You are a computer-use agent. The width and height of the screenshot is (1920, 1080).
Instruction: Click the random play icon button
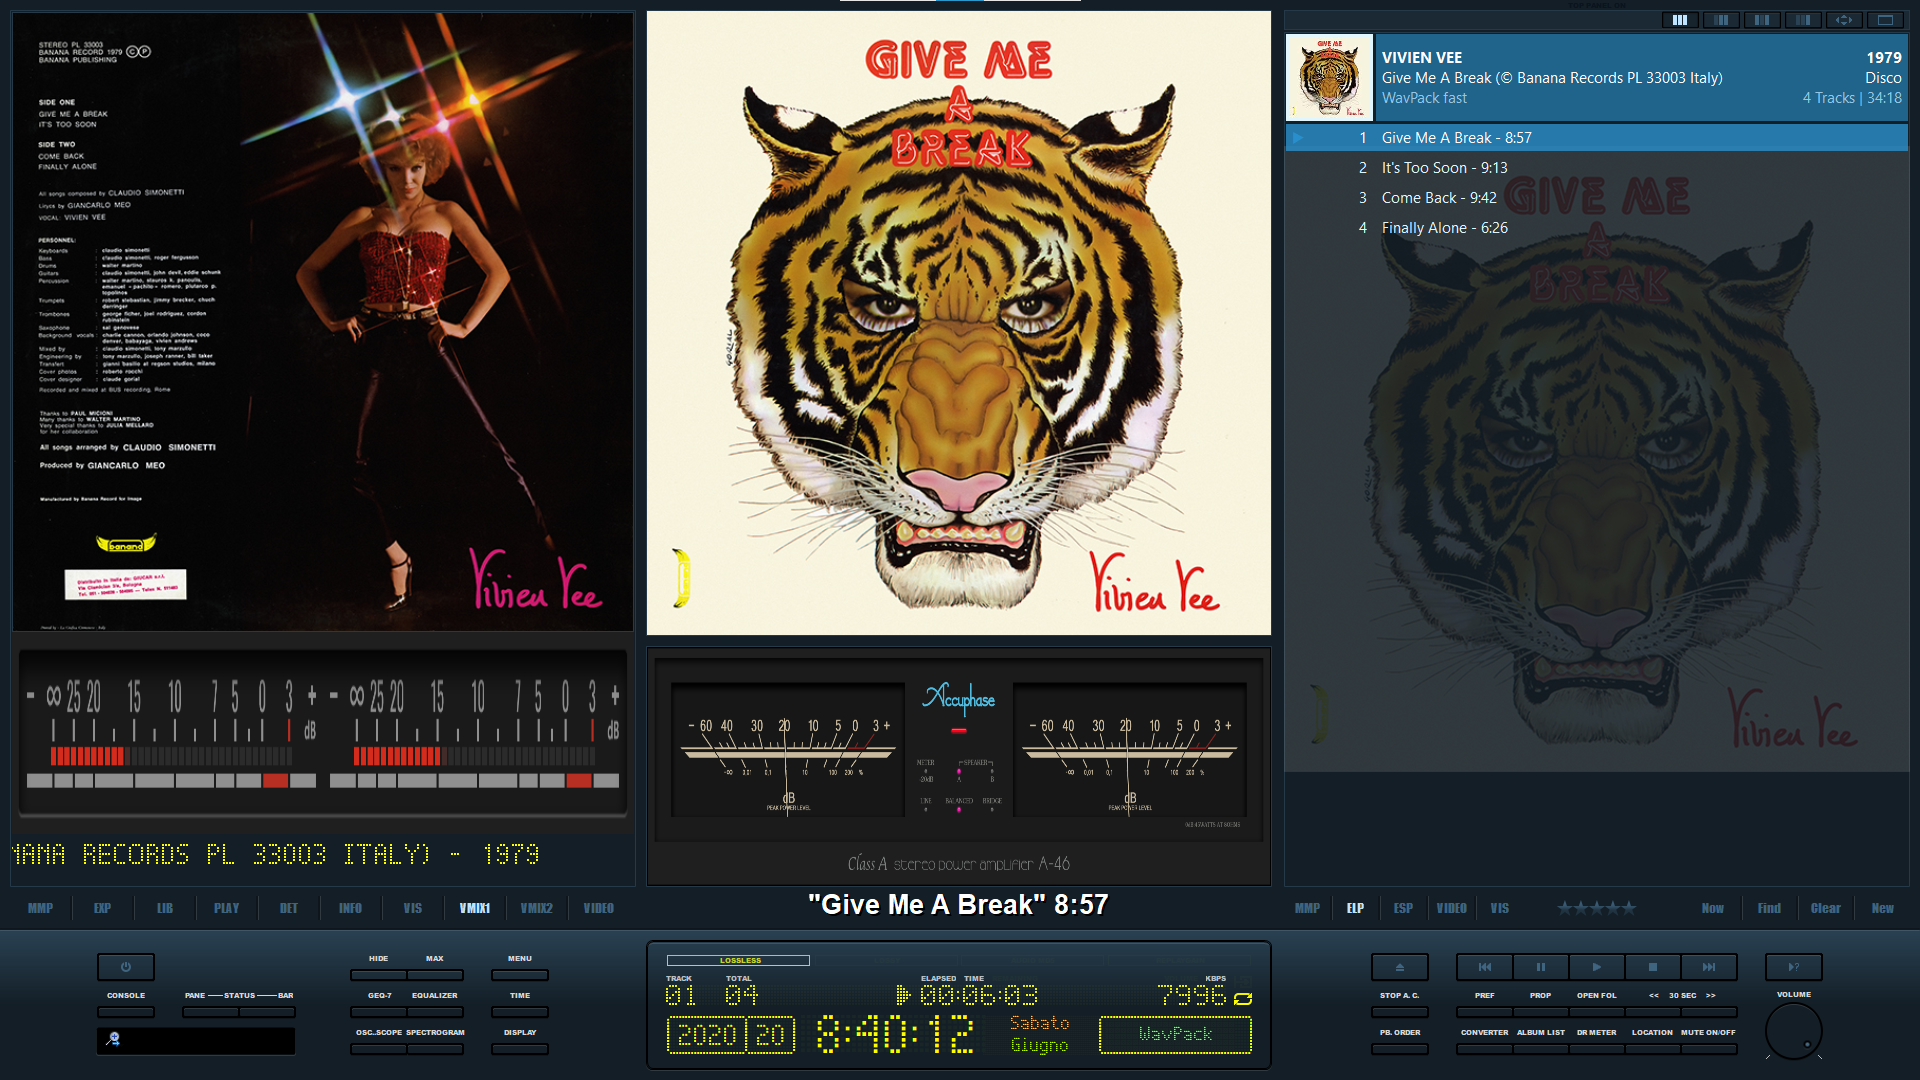point(1794,967)
